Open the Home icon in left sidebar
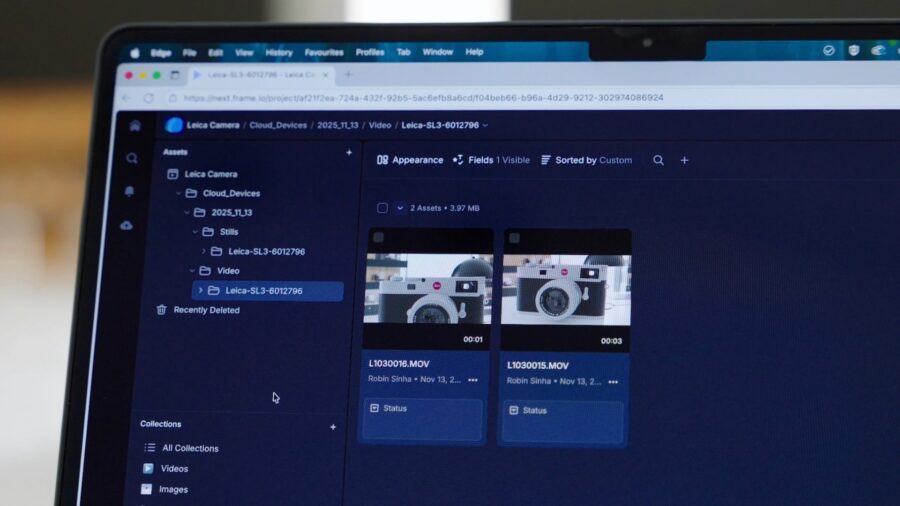 click(x=135, y=126)
